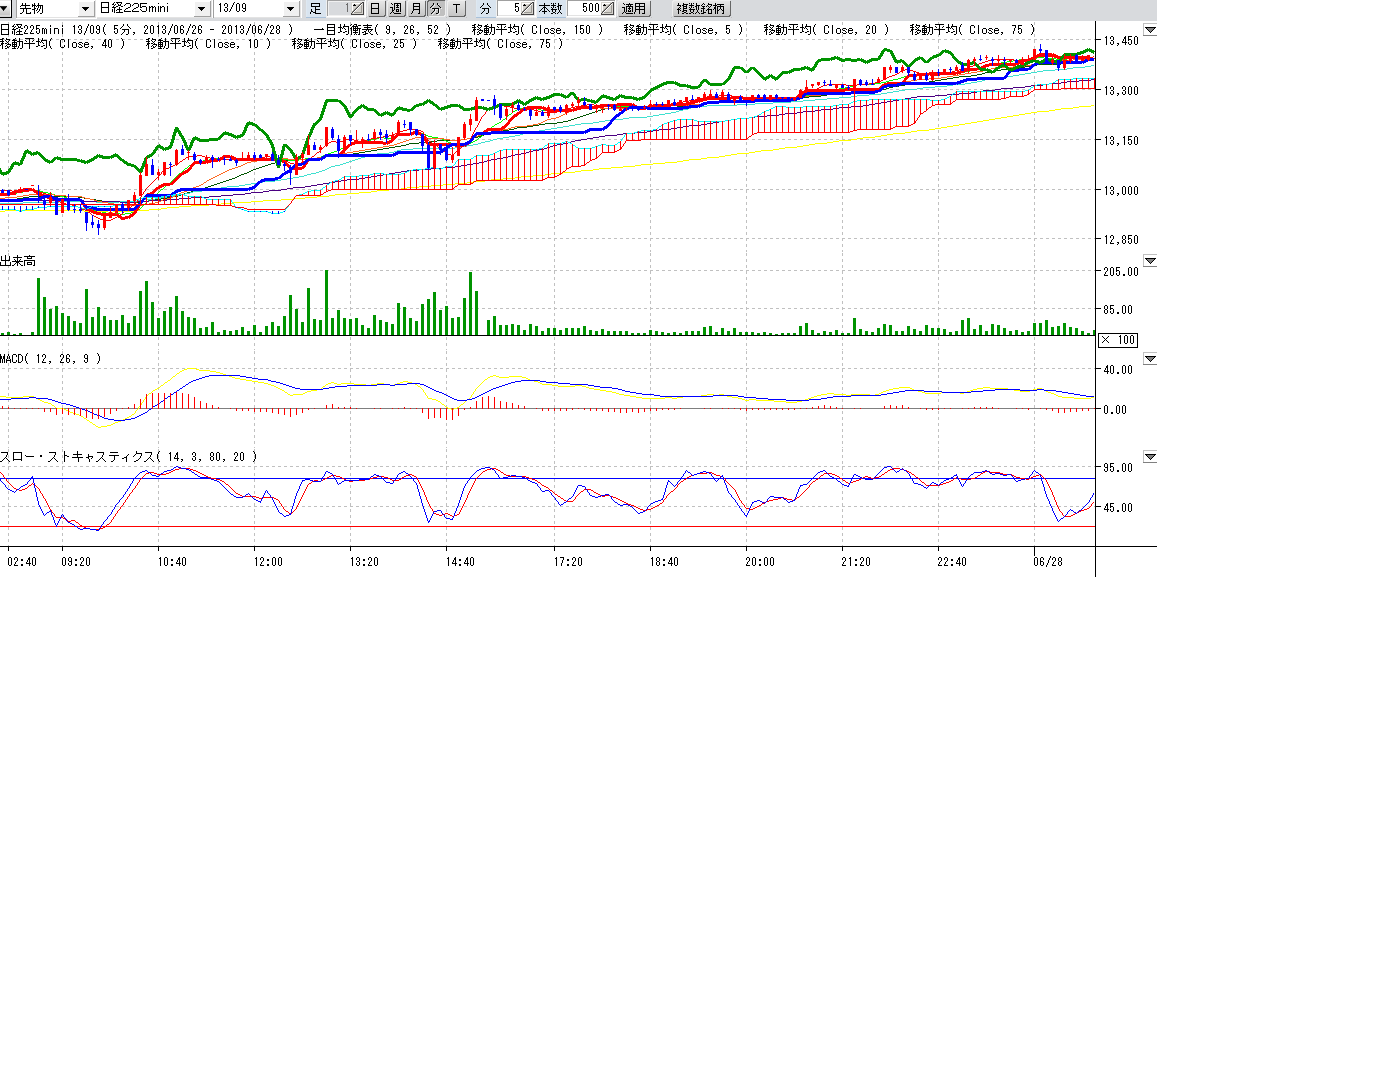The height and width of the screenshot is (1076, 1388).
Task: Click the 本数 bar count field showing 500
Action: (x=590, y=9)
